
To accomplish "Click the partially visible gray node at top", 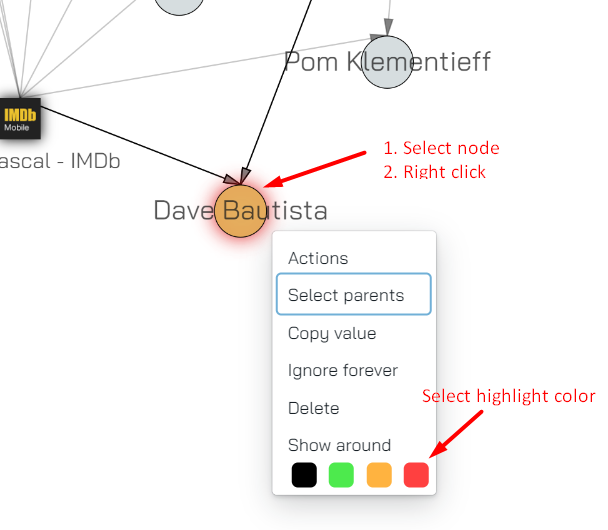I will [179, 6].
